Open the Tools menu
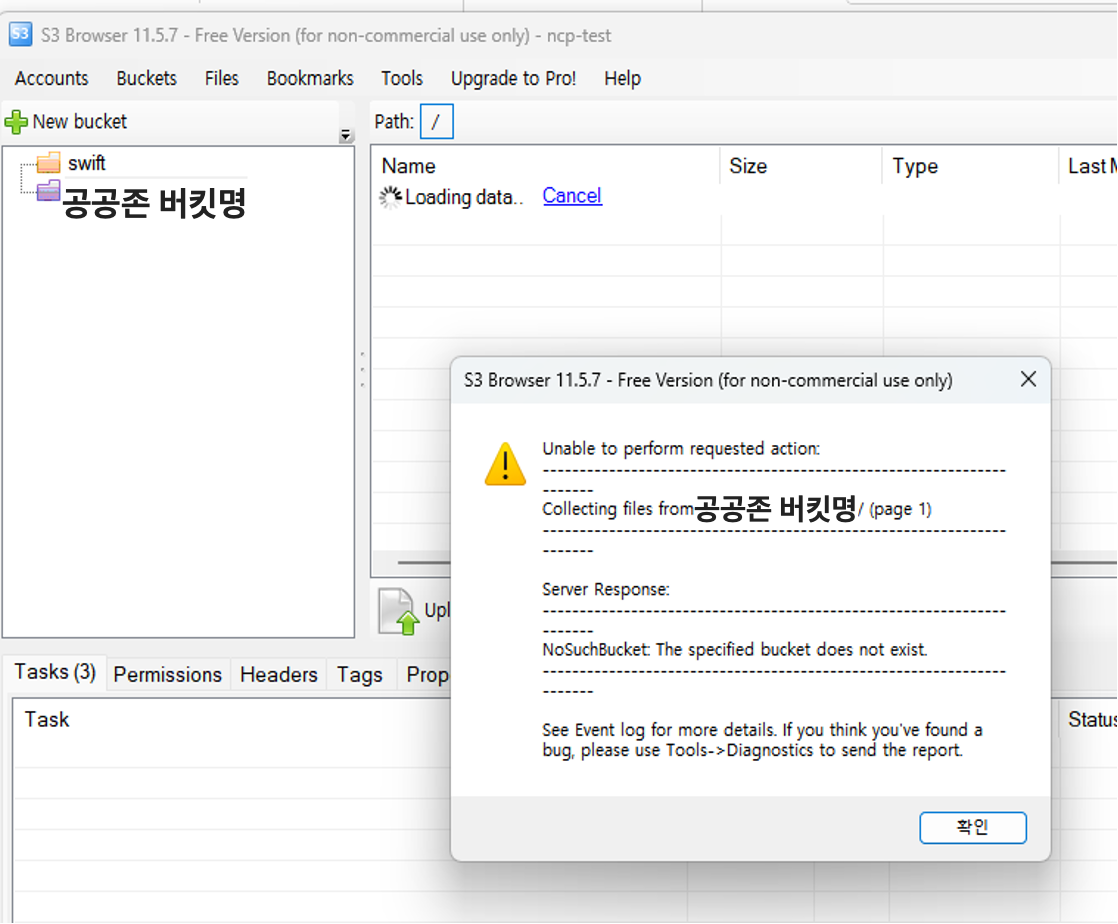Viewport: 1118px width, 924px height. [x=401, y=78]
